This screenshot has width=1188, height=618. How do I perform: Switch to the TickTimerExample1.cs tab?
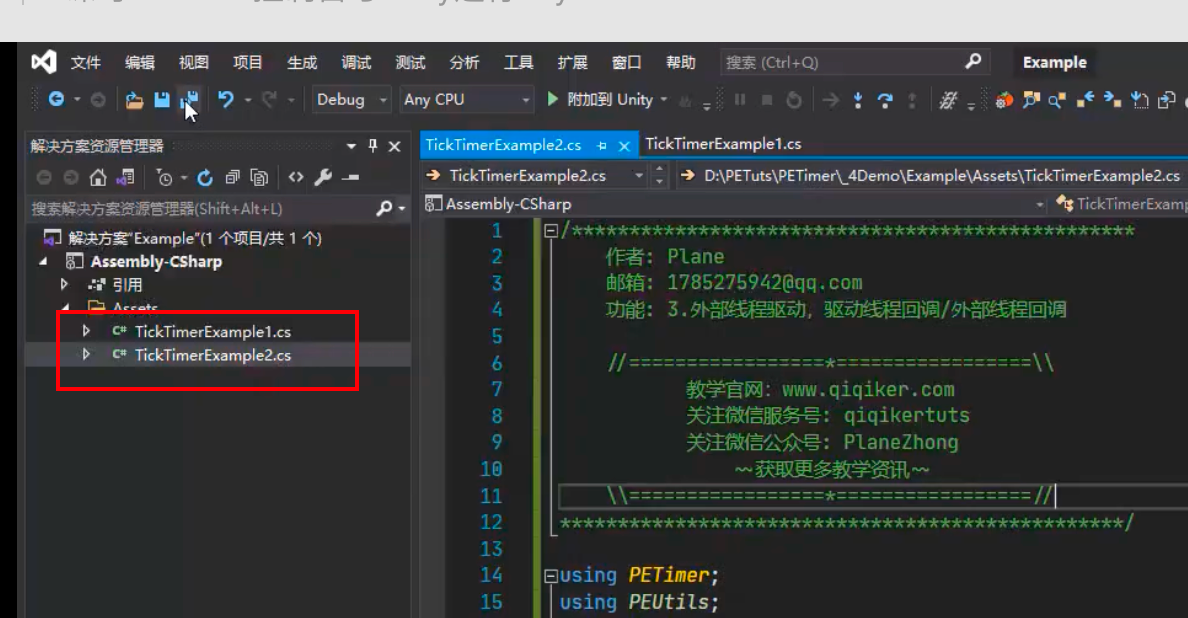pos(723,144)
